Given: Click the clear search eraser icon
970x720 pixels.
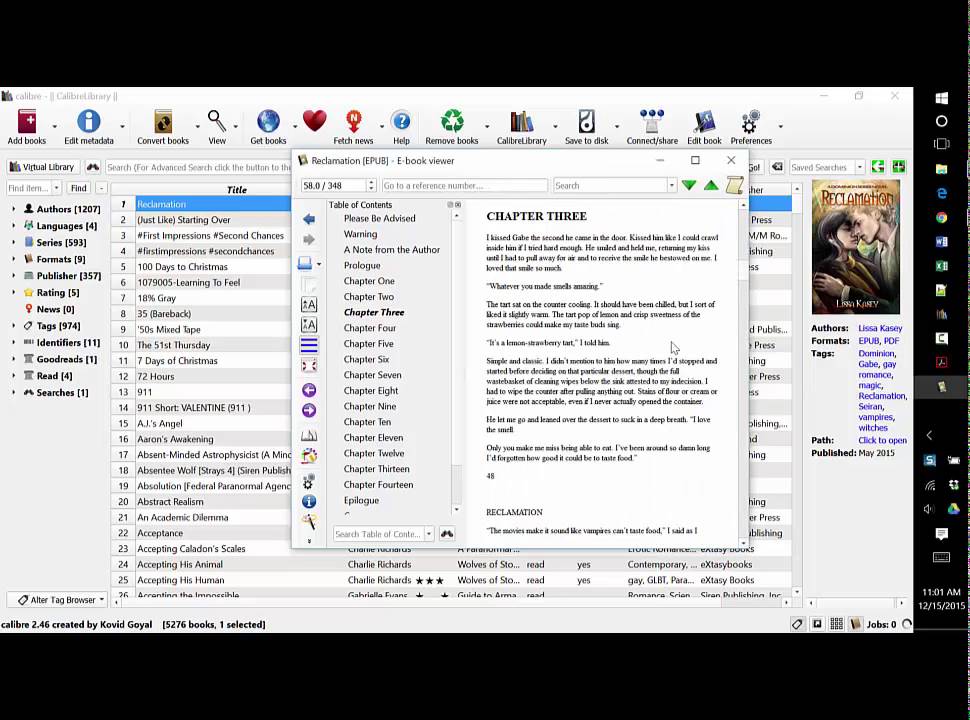Looking at the screenshot, I should tap(777, 167).
